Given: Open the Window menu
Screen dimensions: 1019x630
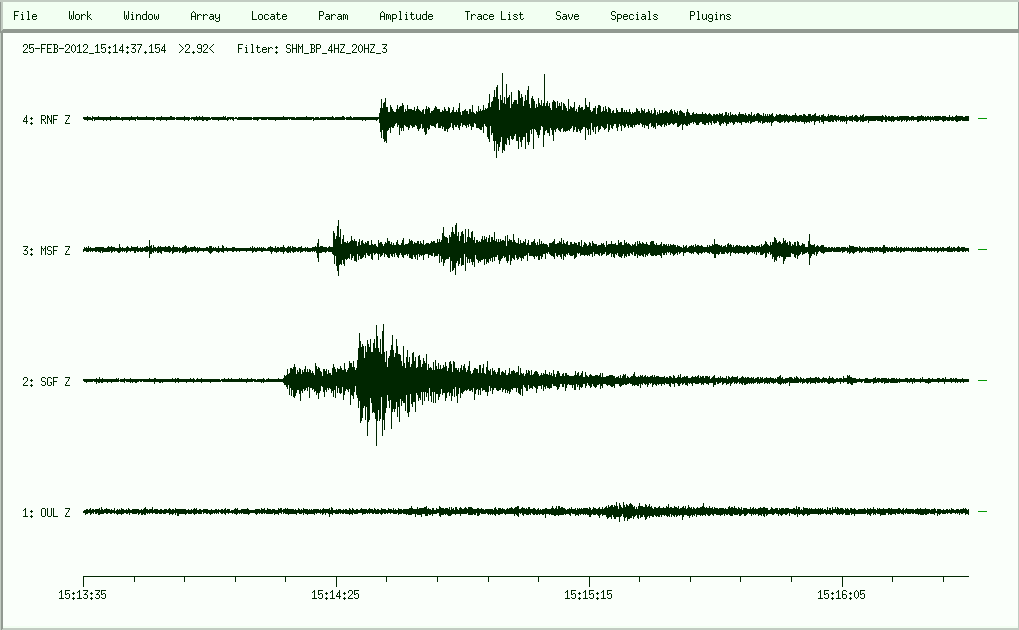Looking at the screenshot, I should pos(141,16).
